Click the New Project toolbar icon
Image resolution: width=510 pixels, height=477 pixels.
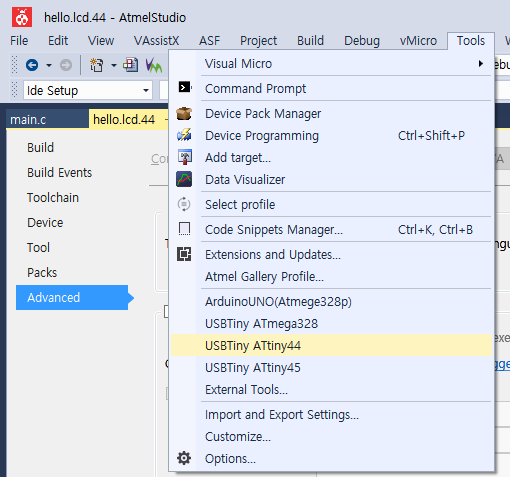tap(96, 65)
